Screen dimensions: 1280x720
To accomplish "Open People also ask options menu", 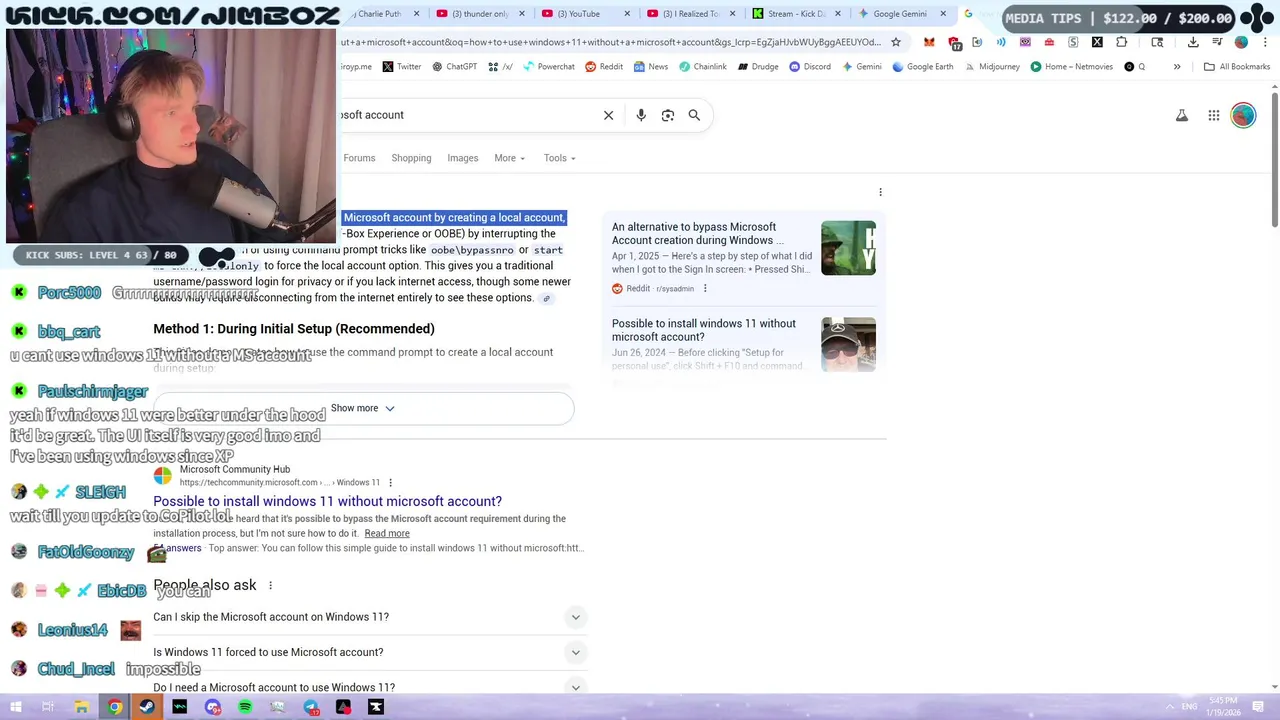I will 270,586.
